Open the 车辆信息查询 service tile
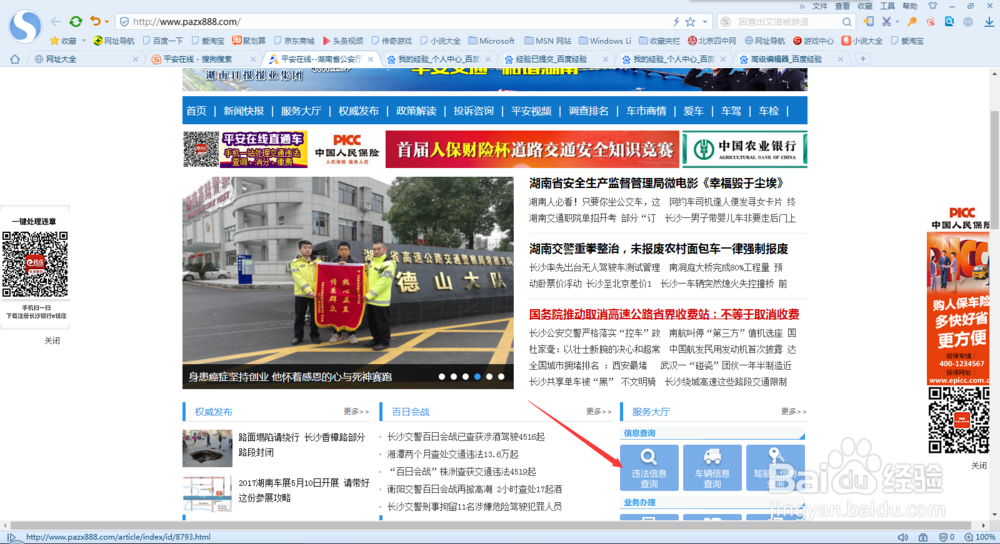Viewport: 1000px width, 544px height. click(x=712, y=468)
